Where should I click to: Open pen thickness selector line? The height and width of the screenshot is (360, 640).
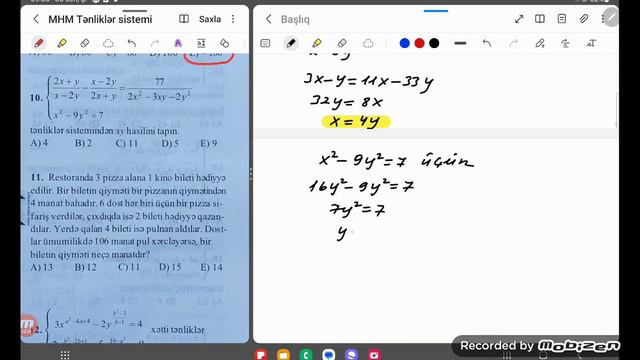(x=460, y=43)
